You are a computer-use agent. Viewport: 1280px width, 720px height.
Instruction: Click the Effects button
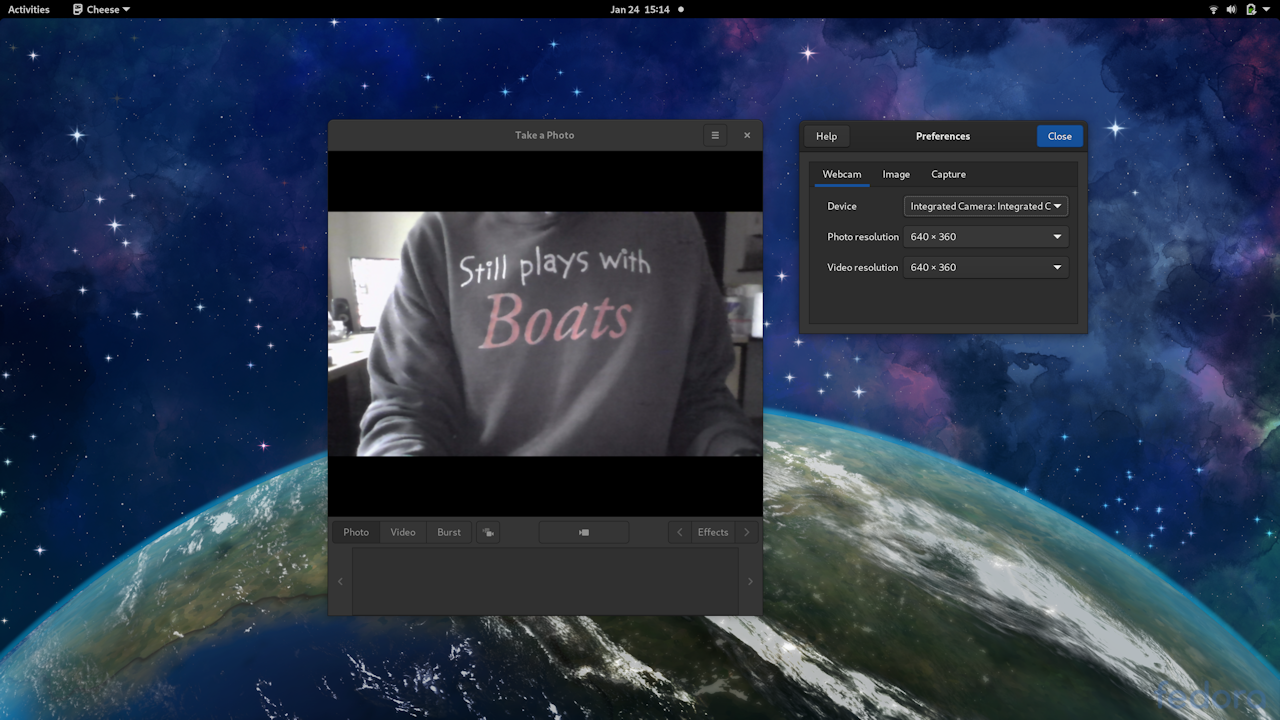pyautogui.click(x=713, y=532)
